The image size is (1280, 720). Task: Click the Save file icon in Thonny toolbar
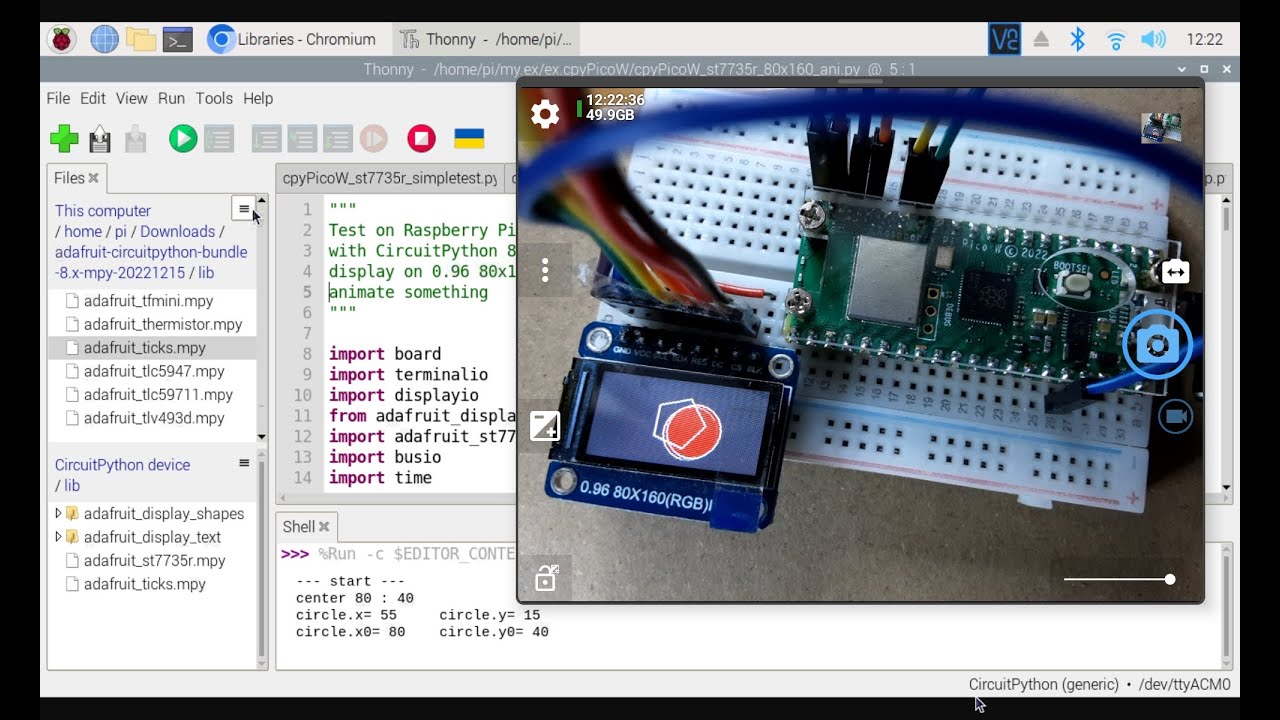click(x=136, y=139)
